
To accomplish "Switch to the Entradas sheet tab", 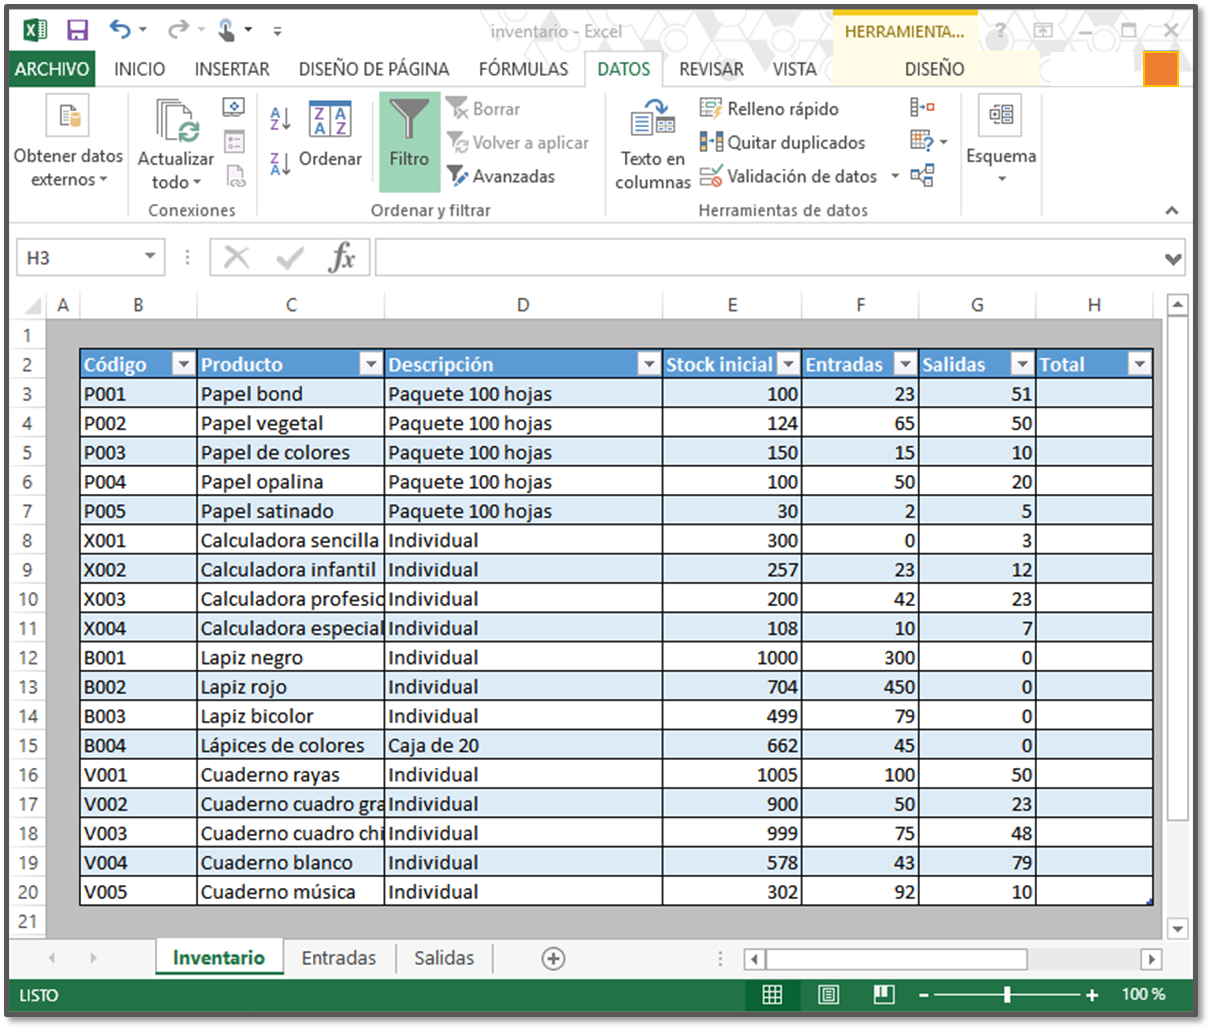I will point(339,958).
